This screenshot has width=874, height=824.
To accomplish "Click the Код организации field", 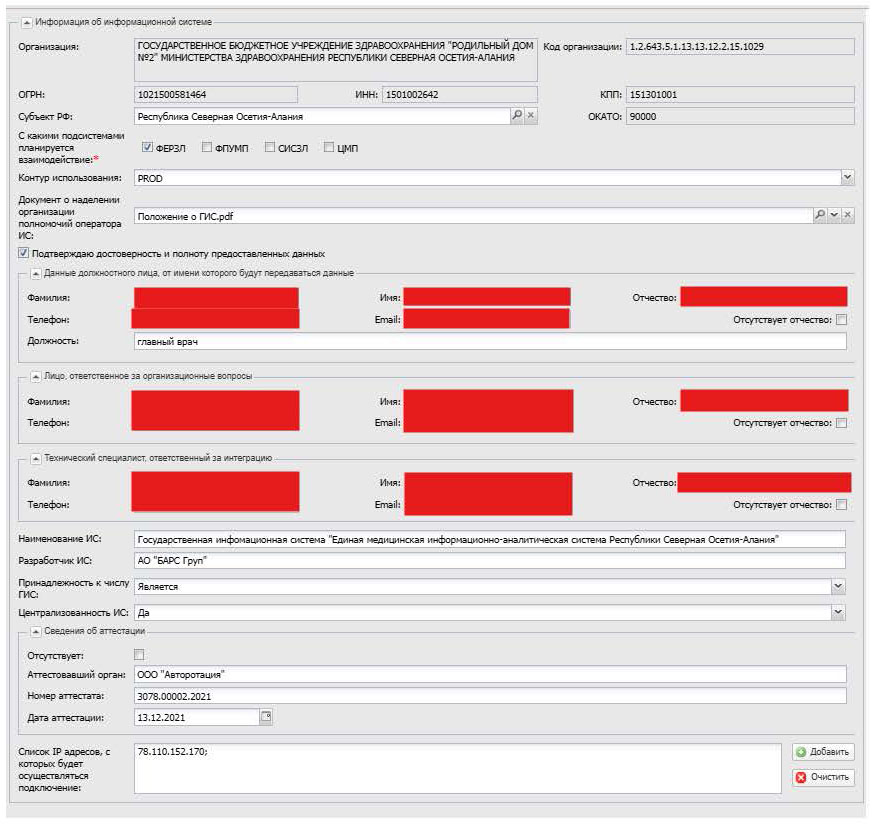I will click(740, 46).
